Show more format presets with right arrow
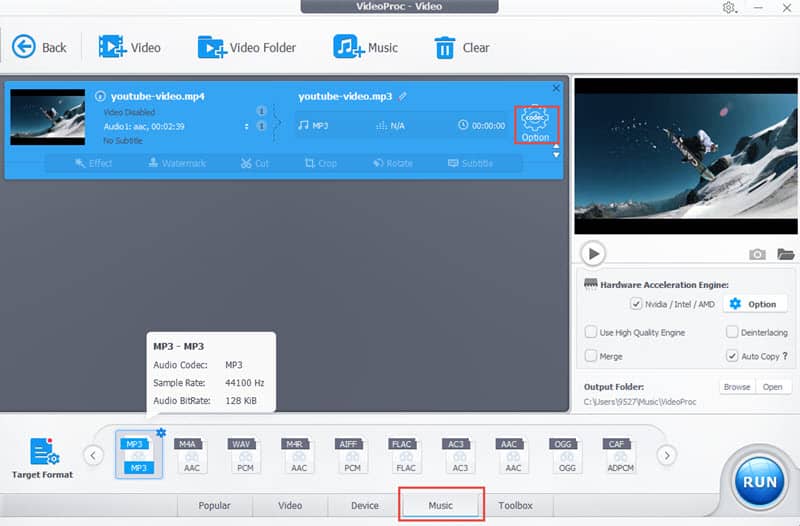800x526 pixels. point(666,455)
